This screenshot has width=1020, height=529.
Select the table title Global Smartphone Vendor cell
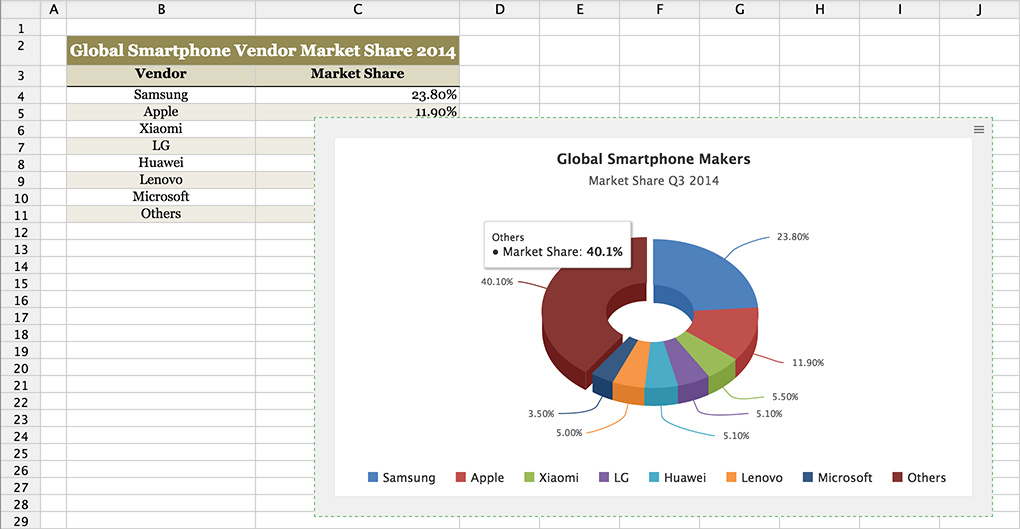pyautogui.click(x=263, y=50)
